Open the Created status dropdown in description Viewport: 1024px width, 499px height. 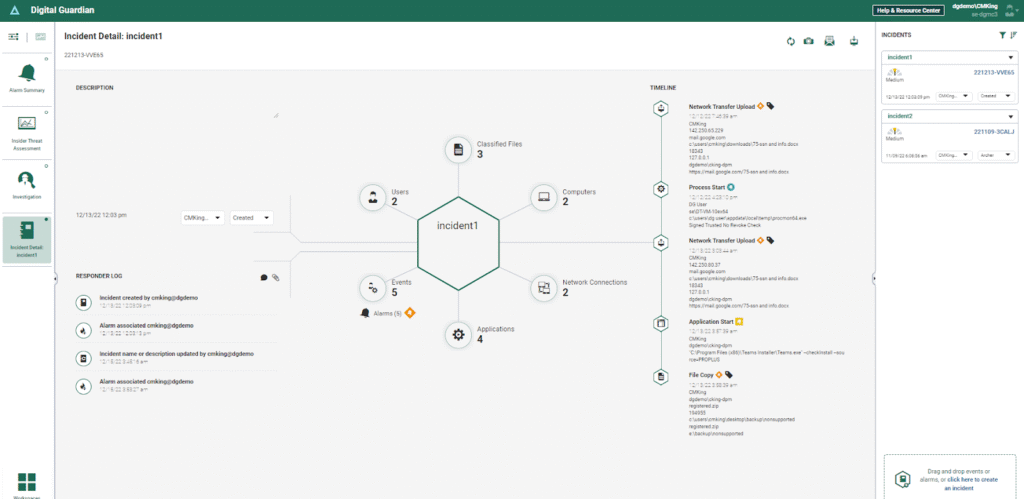tap(252, 217)
